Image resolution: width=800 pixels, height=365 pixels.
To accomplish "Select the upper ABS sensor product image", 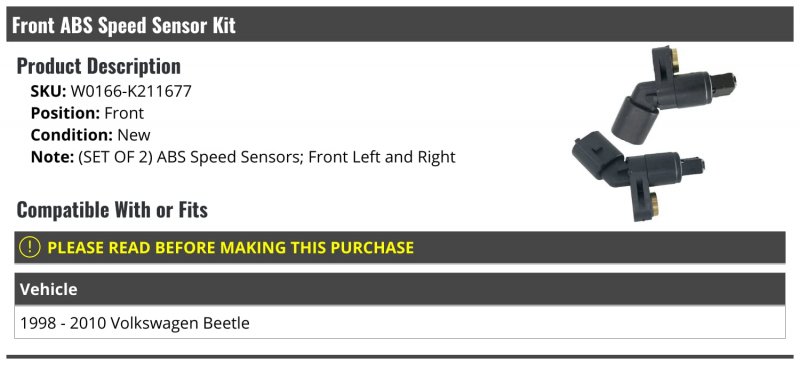I will click(x=673, y=94).
